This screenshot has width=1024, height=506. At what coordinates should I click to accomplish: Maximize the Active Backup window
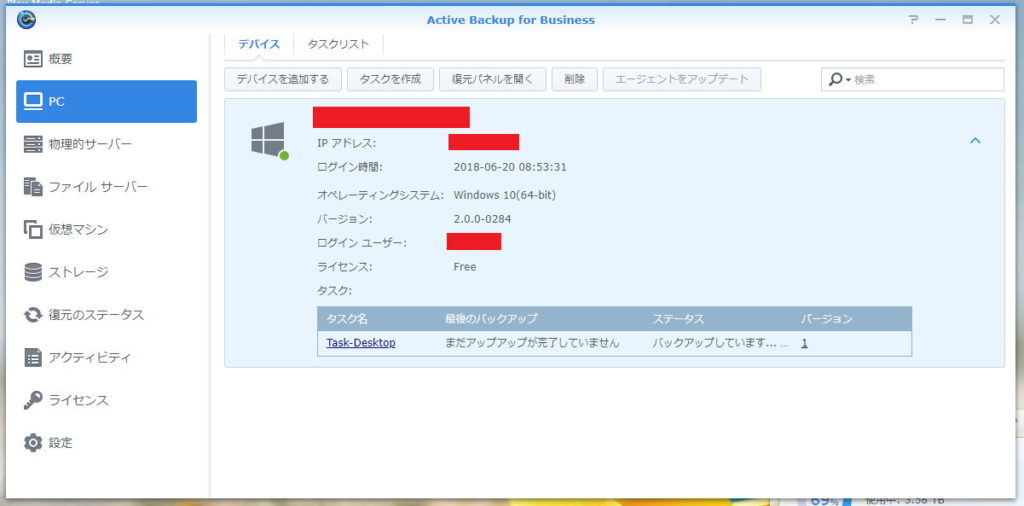pyautogui.click(x=967, y=20)
